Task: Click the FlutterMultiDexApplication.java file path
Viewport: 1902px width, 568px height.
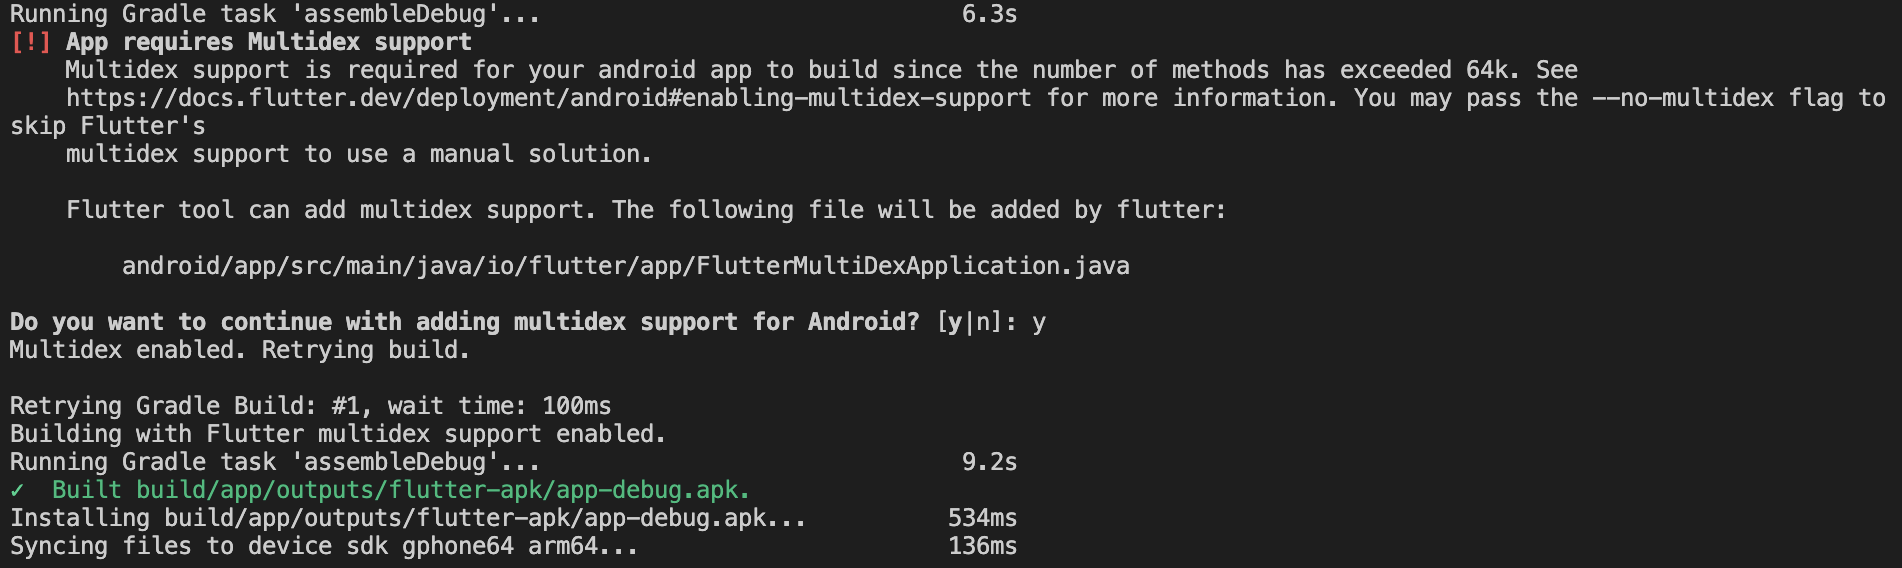Action: pyautogui.click(x=625, y=266)
